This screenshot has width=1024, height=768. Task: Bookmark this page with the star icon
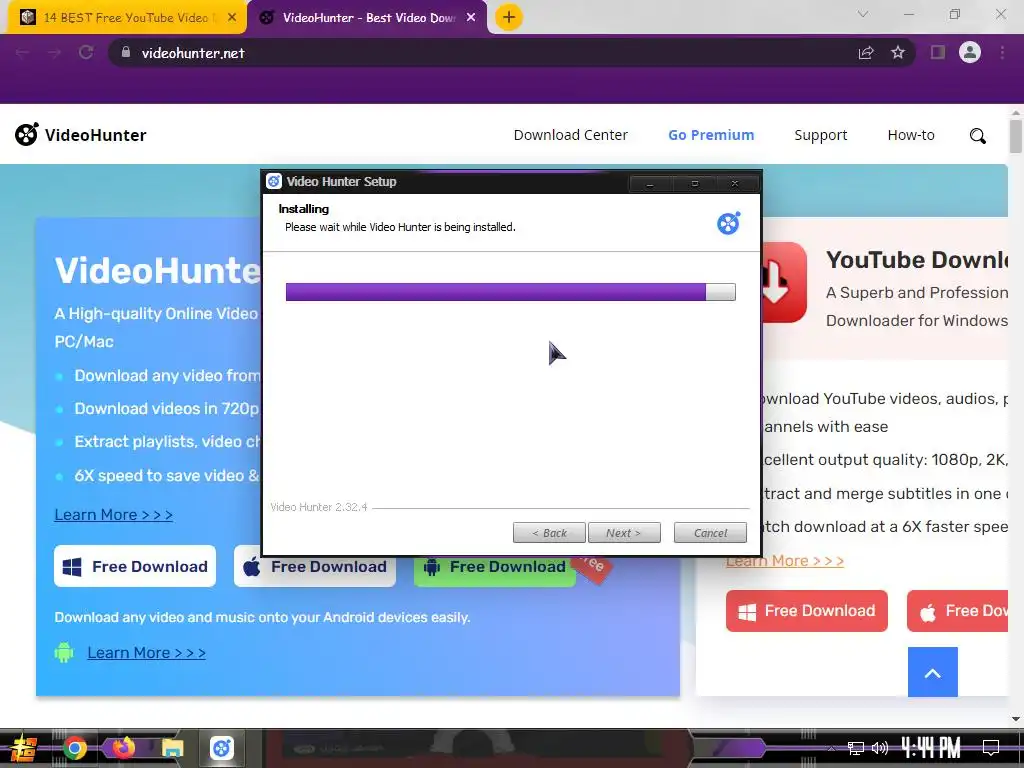(x=898, y=53)
